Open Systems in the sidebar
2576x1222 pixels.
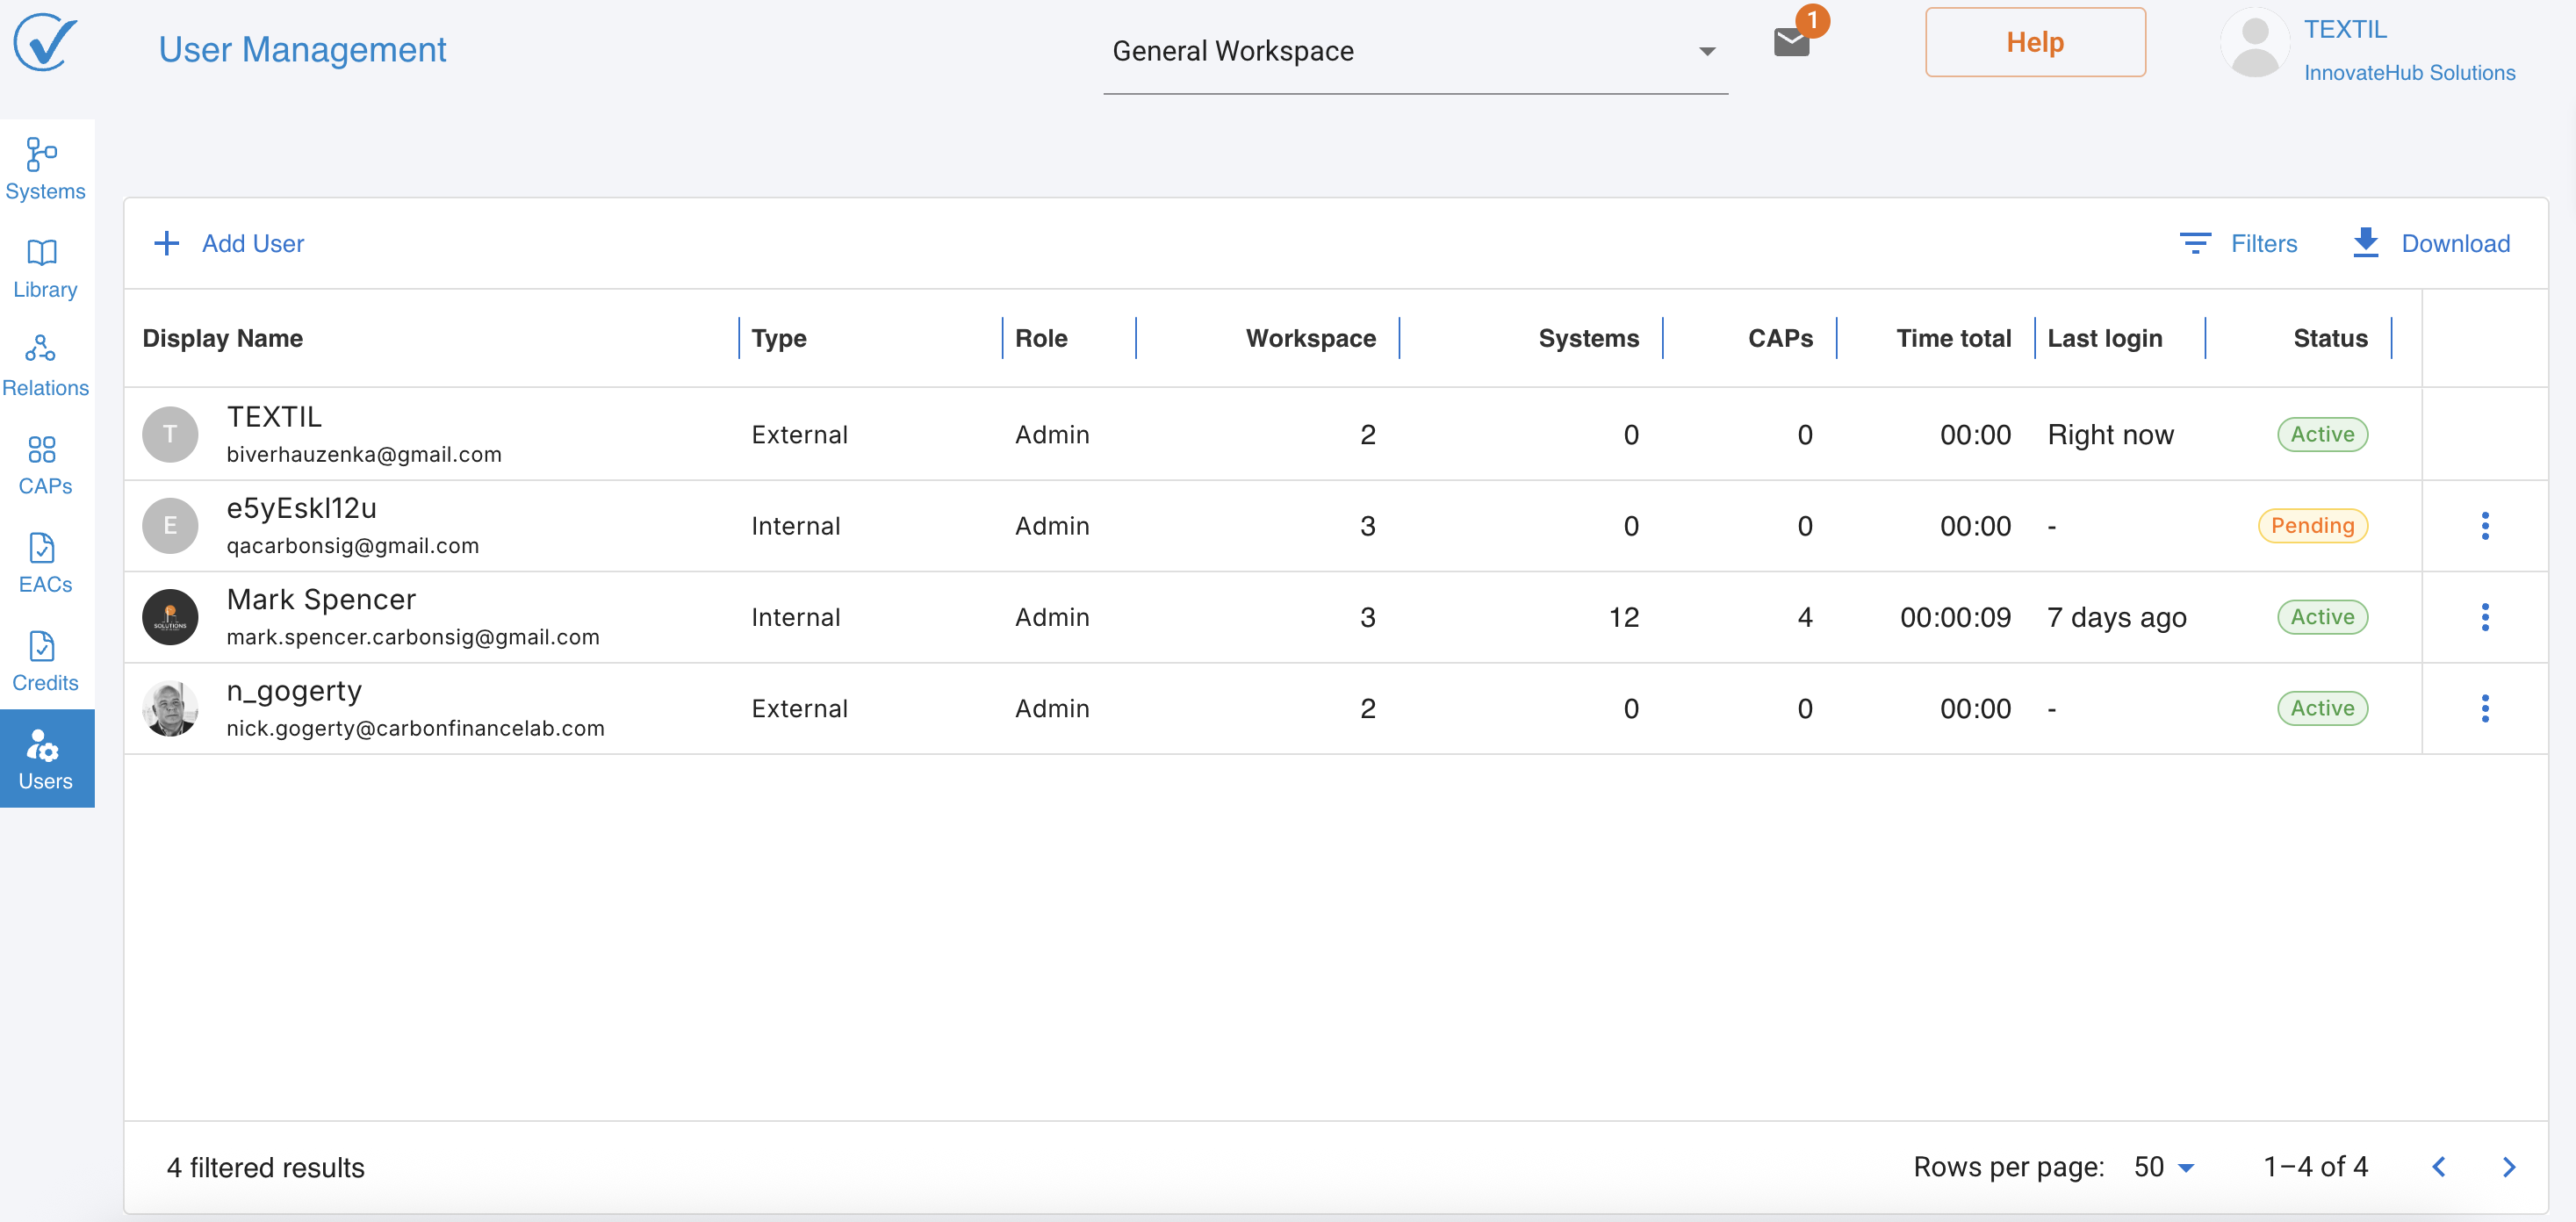(45, 169)
